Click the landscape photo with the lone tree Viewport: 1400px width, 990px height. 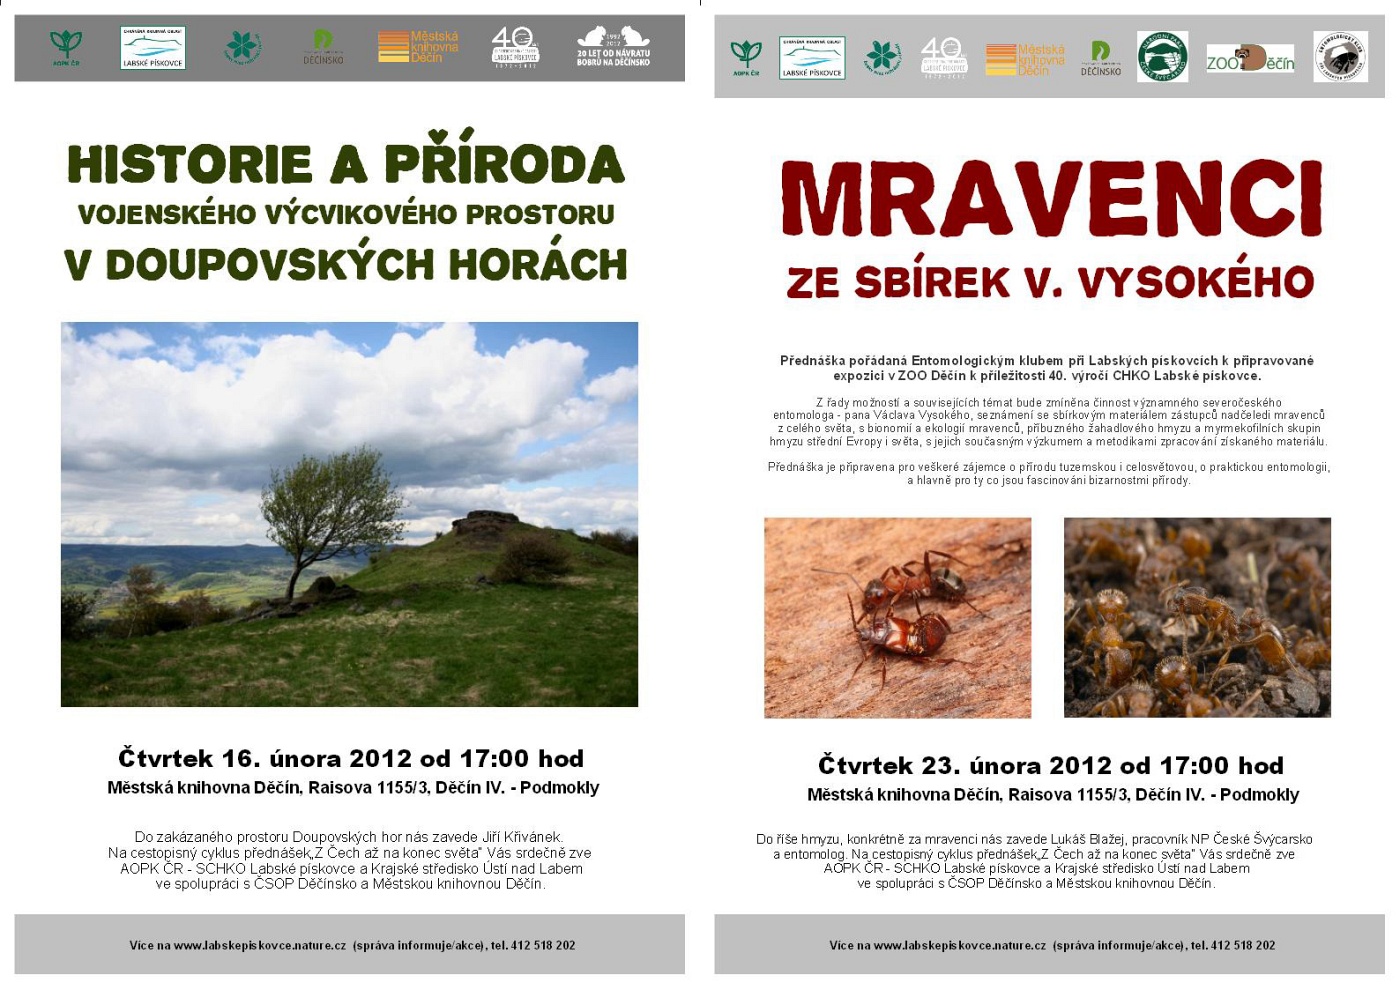[x=349, y=514]
